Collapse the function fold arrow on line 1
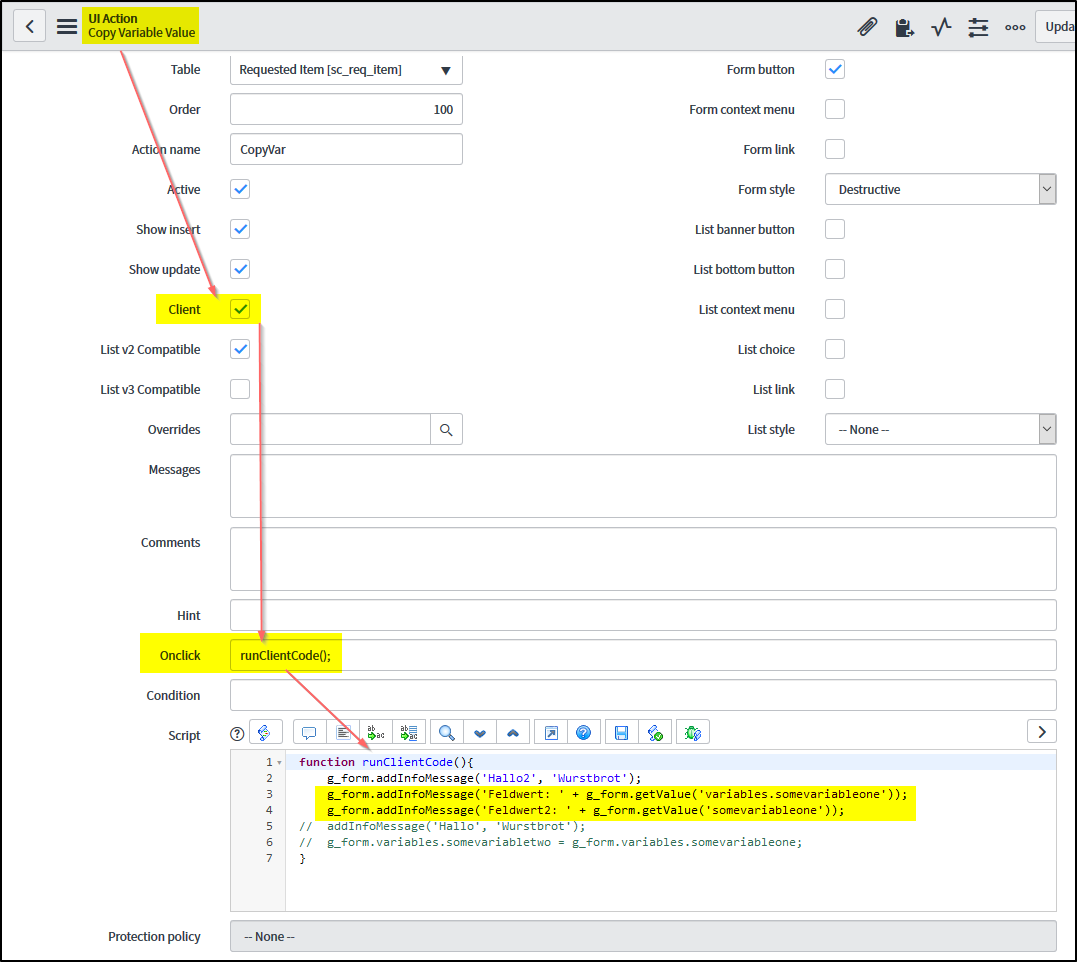 pos(280,762)
